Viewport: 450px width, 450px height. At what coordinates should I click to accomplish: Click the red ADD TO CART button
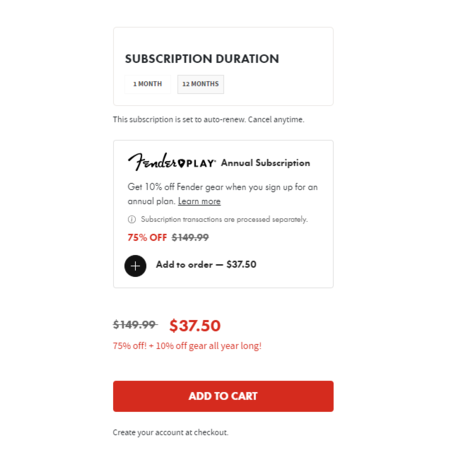pos(223,396)
